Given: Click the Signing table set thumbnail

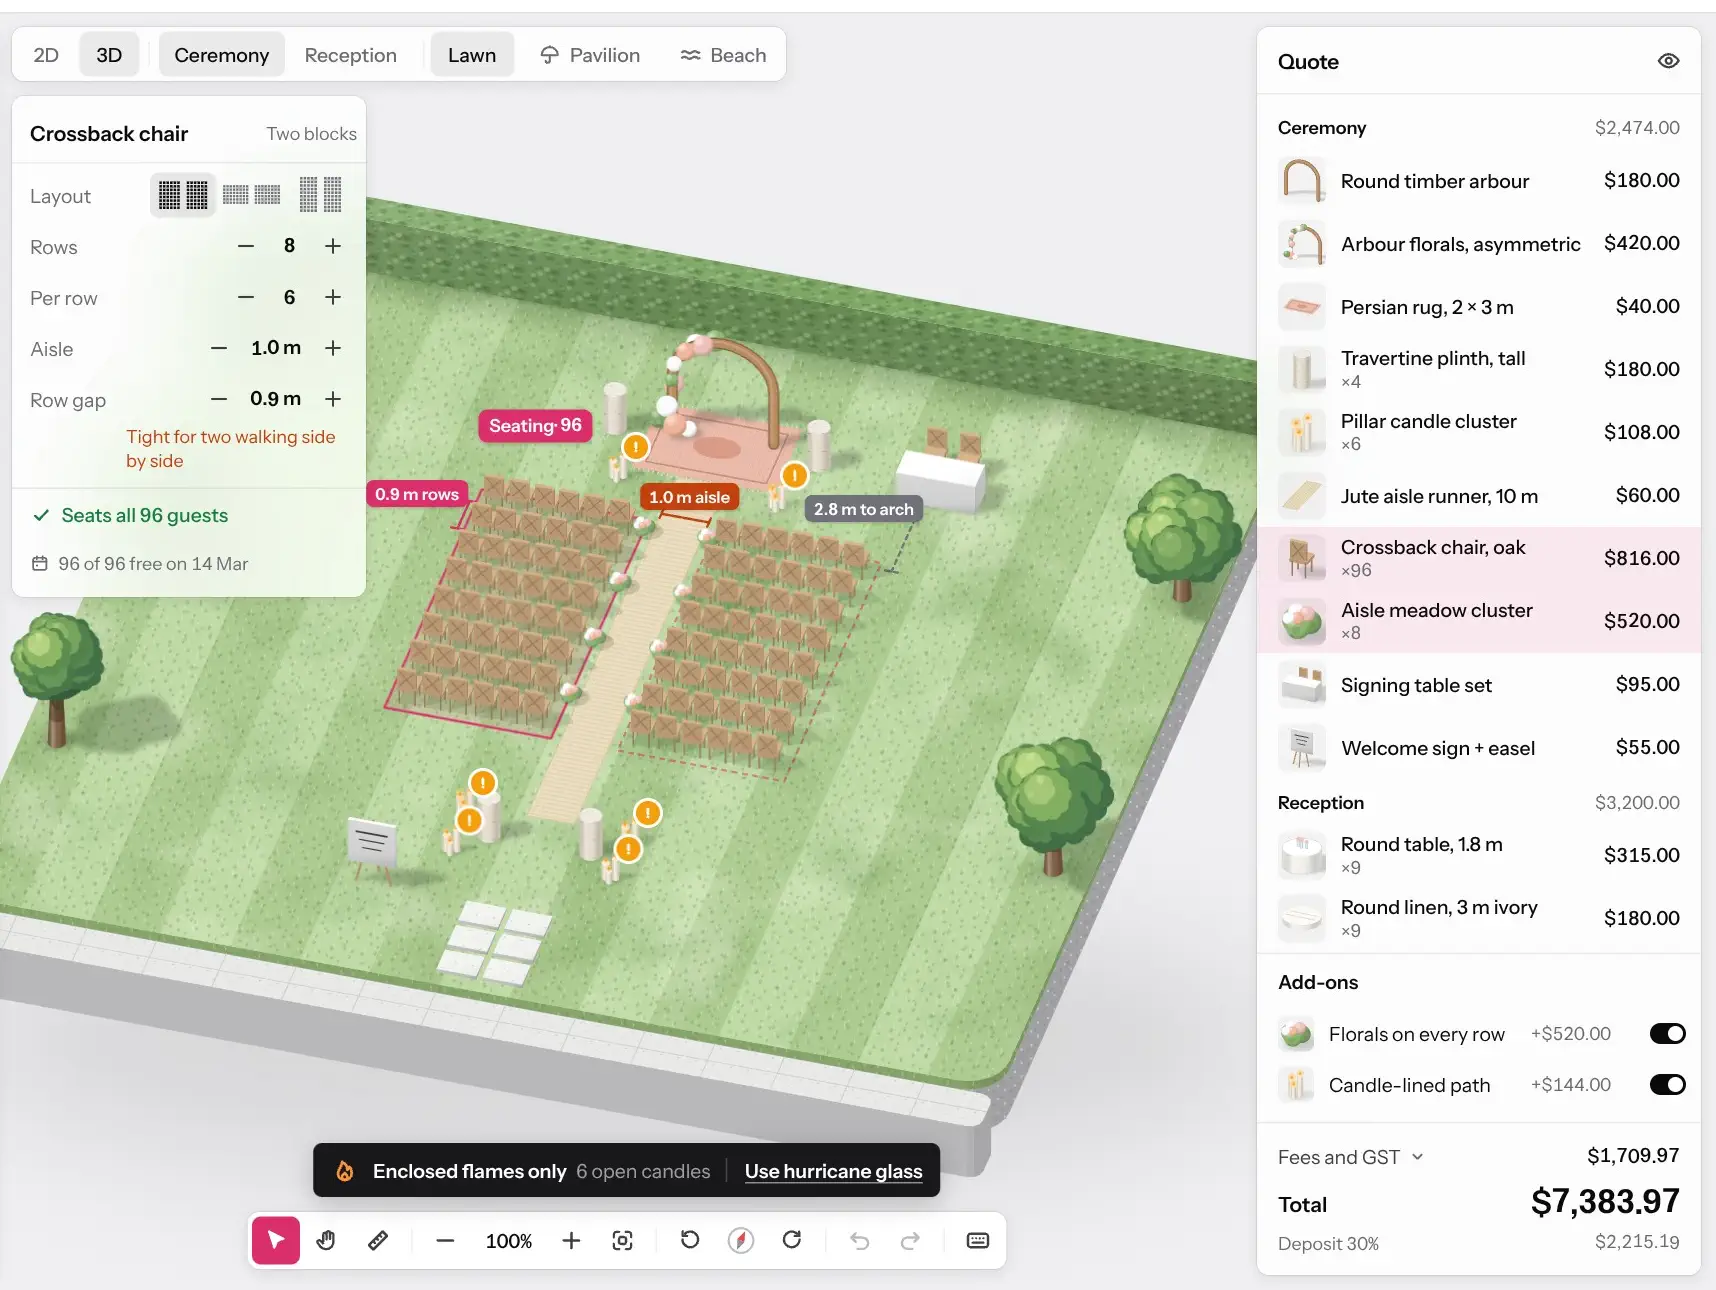Looking at the screenshot, I should tap(1302, 685).
